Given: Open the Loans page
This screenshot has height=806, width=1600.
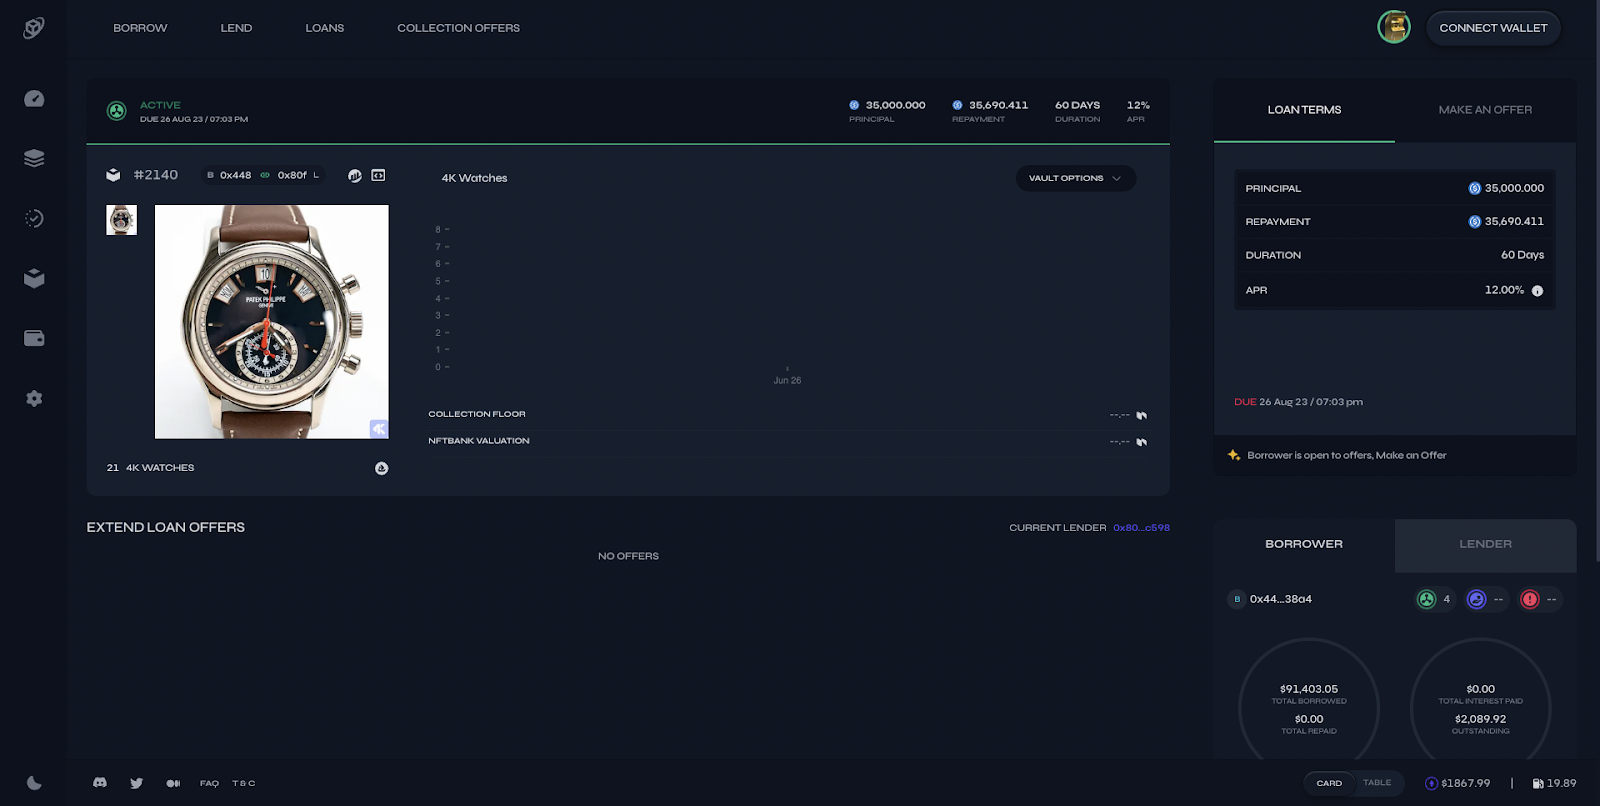Looking at the screenshot, I should click(x=325, y=28).
